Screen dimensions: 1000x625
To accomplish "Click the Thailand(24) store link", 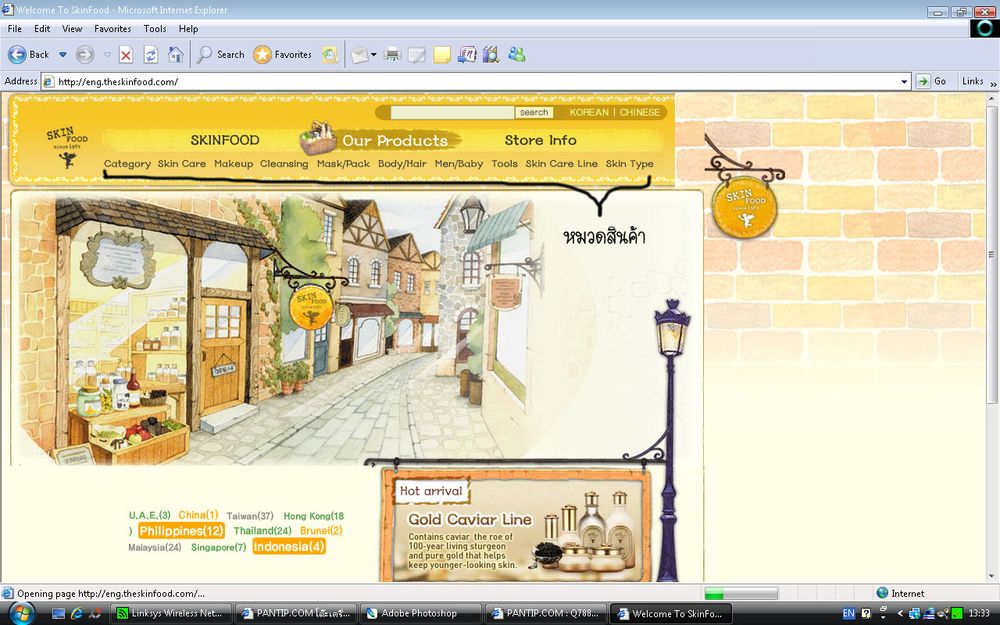I will pyautogui.click(x=262, y=531).
